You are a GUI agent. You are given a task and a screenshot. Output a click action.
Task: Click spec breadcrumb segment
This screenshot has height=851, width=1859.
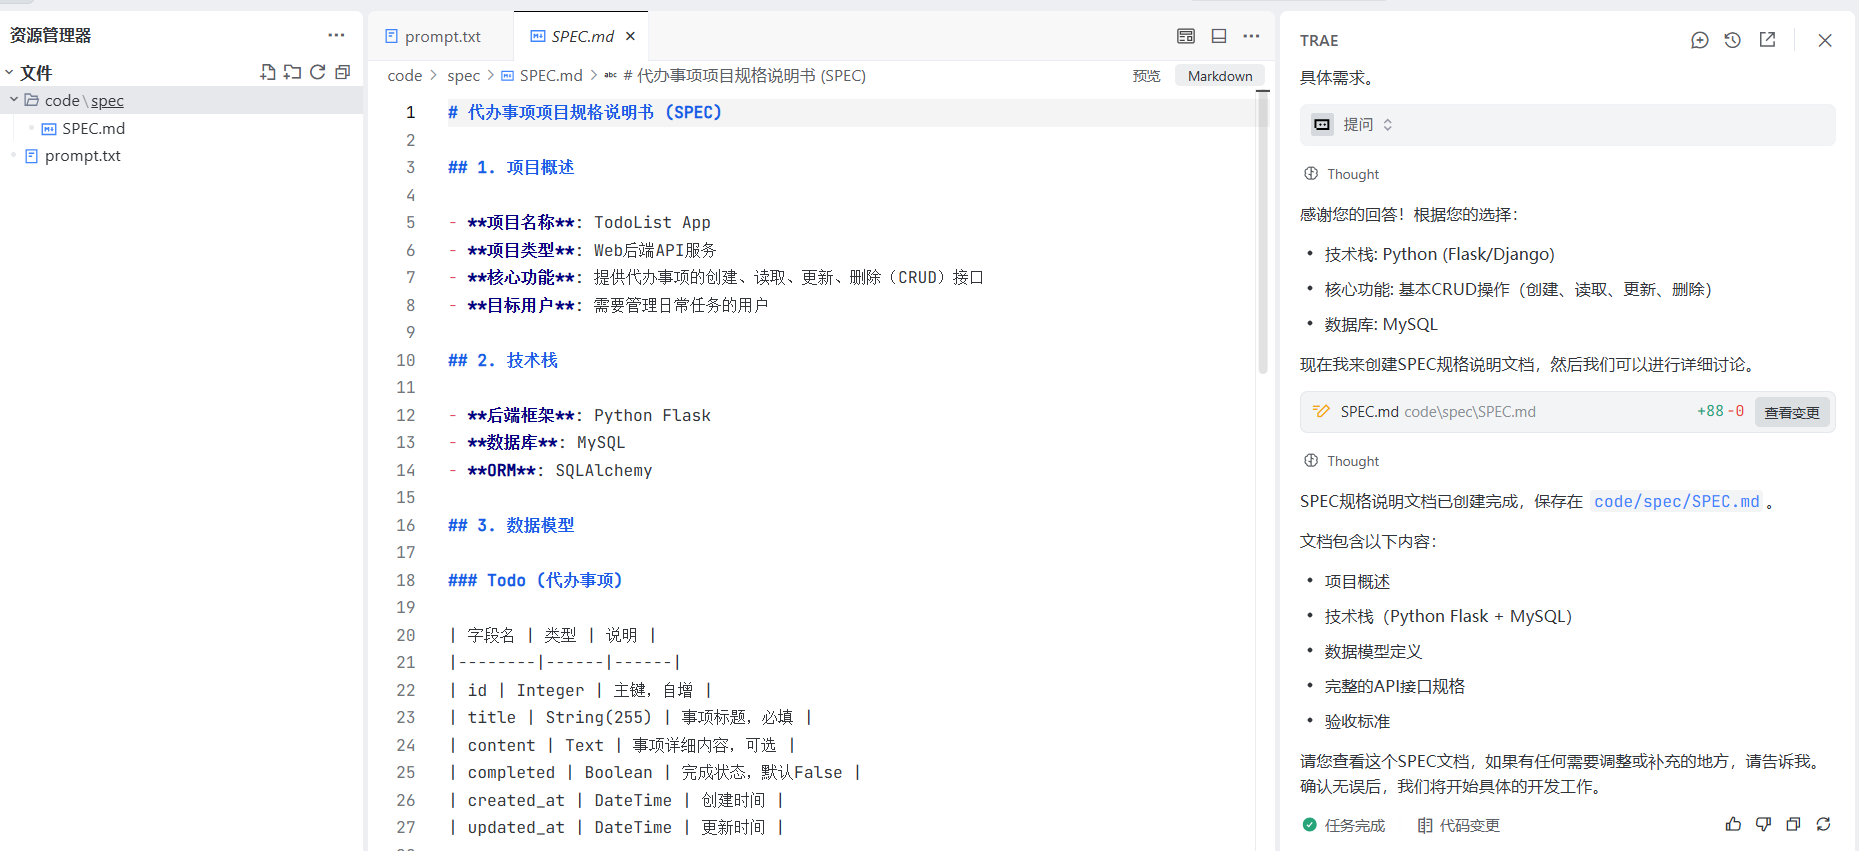coord(463,76)
